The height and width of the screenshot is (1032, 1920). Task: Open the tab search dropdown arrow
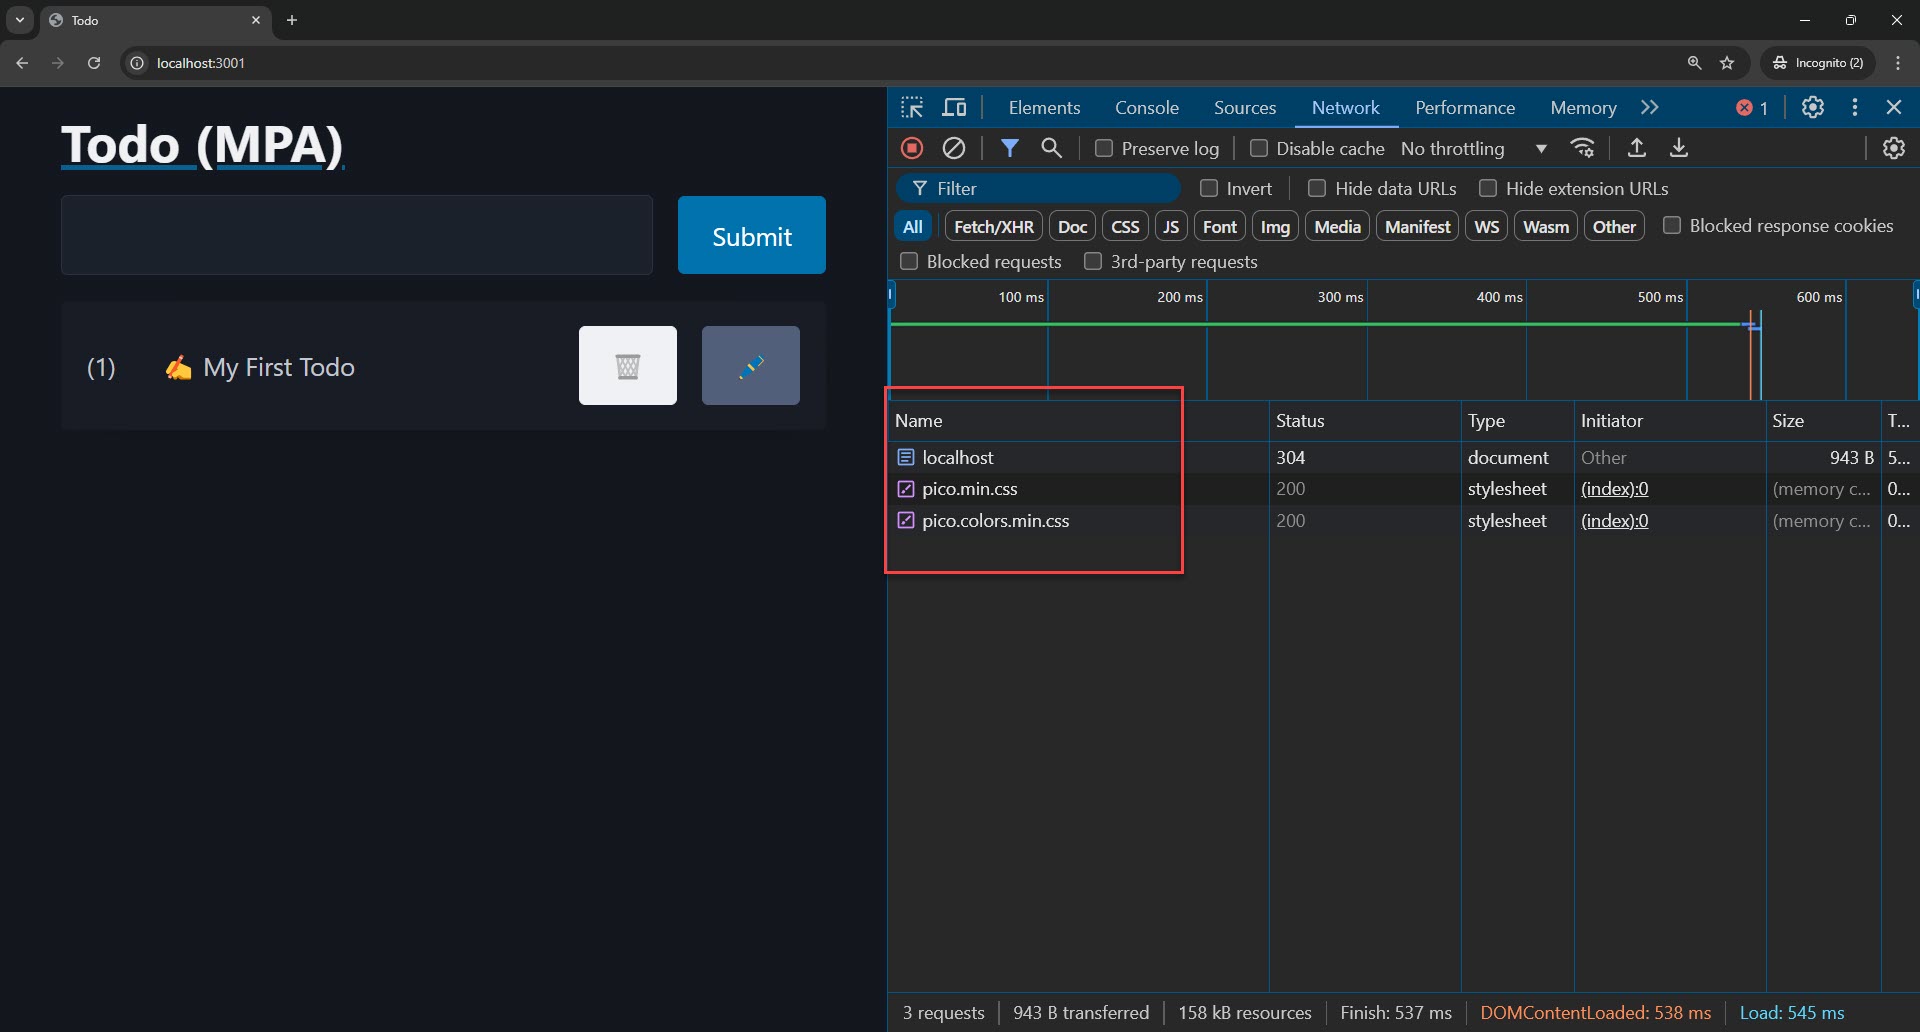point(20,20)
